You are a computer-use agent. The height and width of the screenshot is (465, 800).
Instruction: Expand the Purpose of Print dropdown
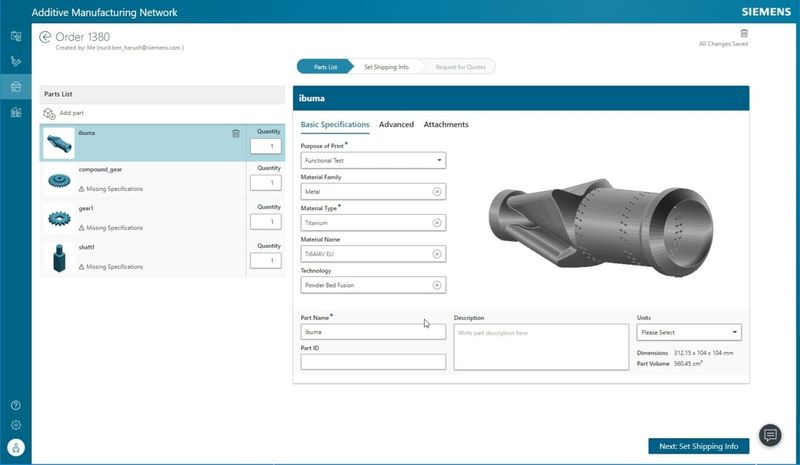pyautogui.click(x=439, y=160)
